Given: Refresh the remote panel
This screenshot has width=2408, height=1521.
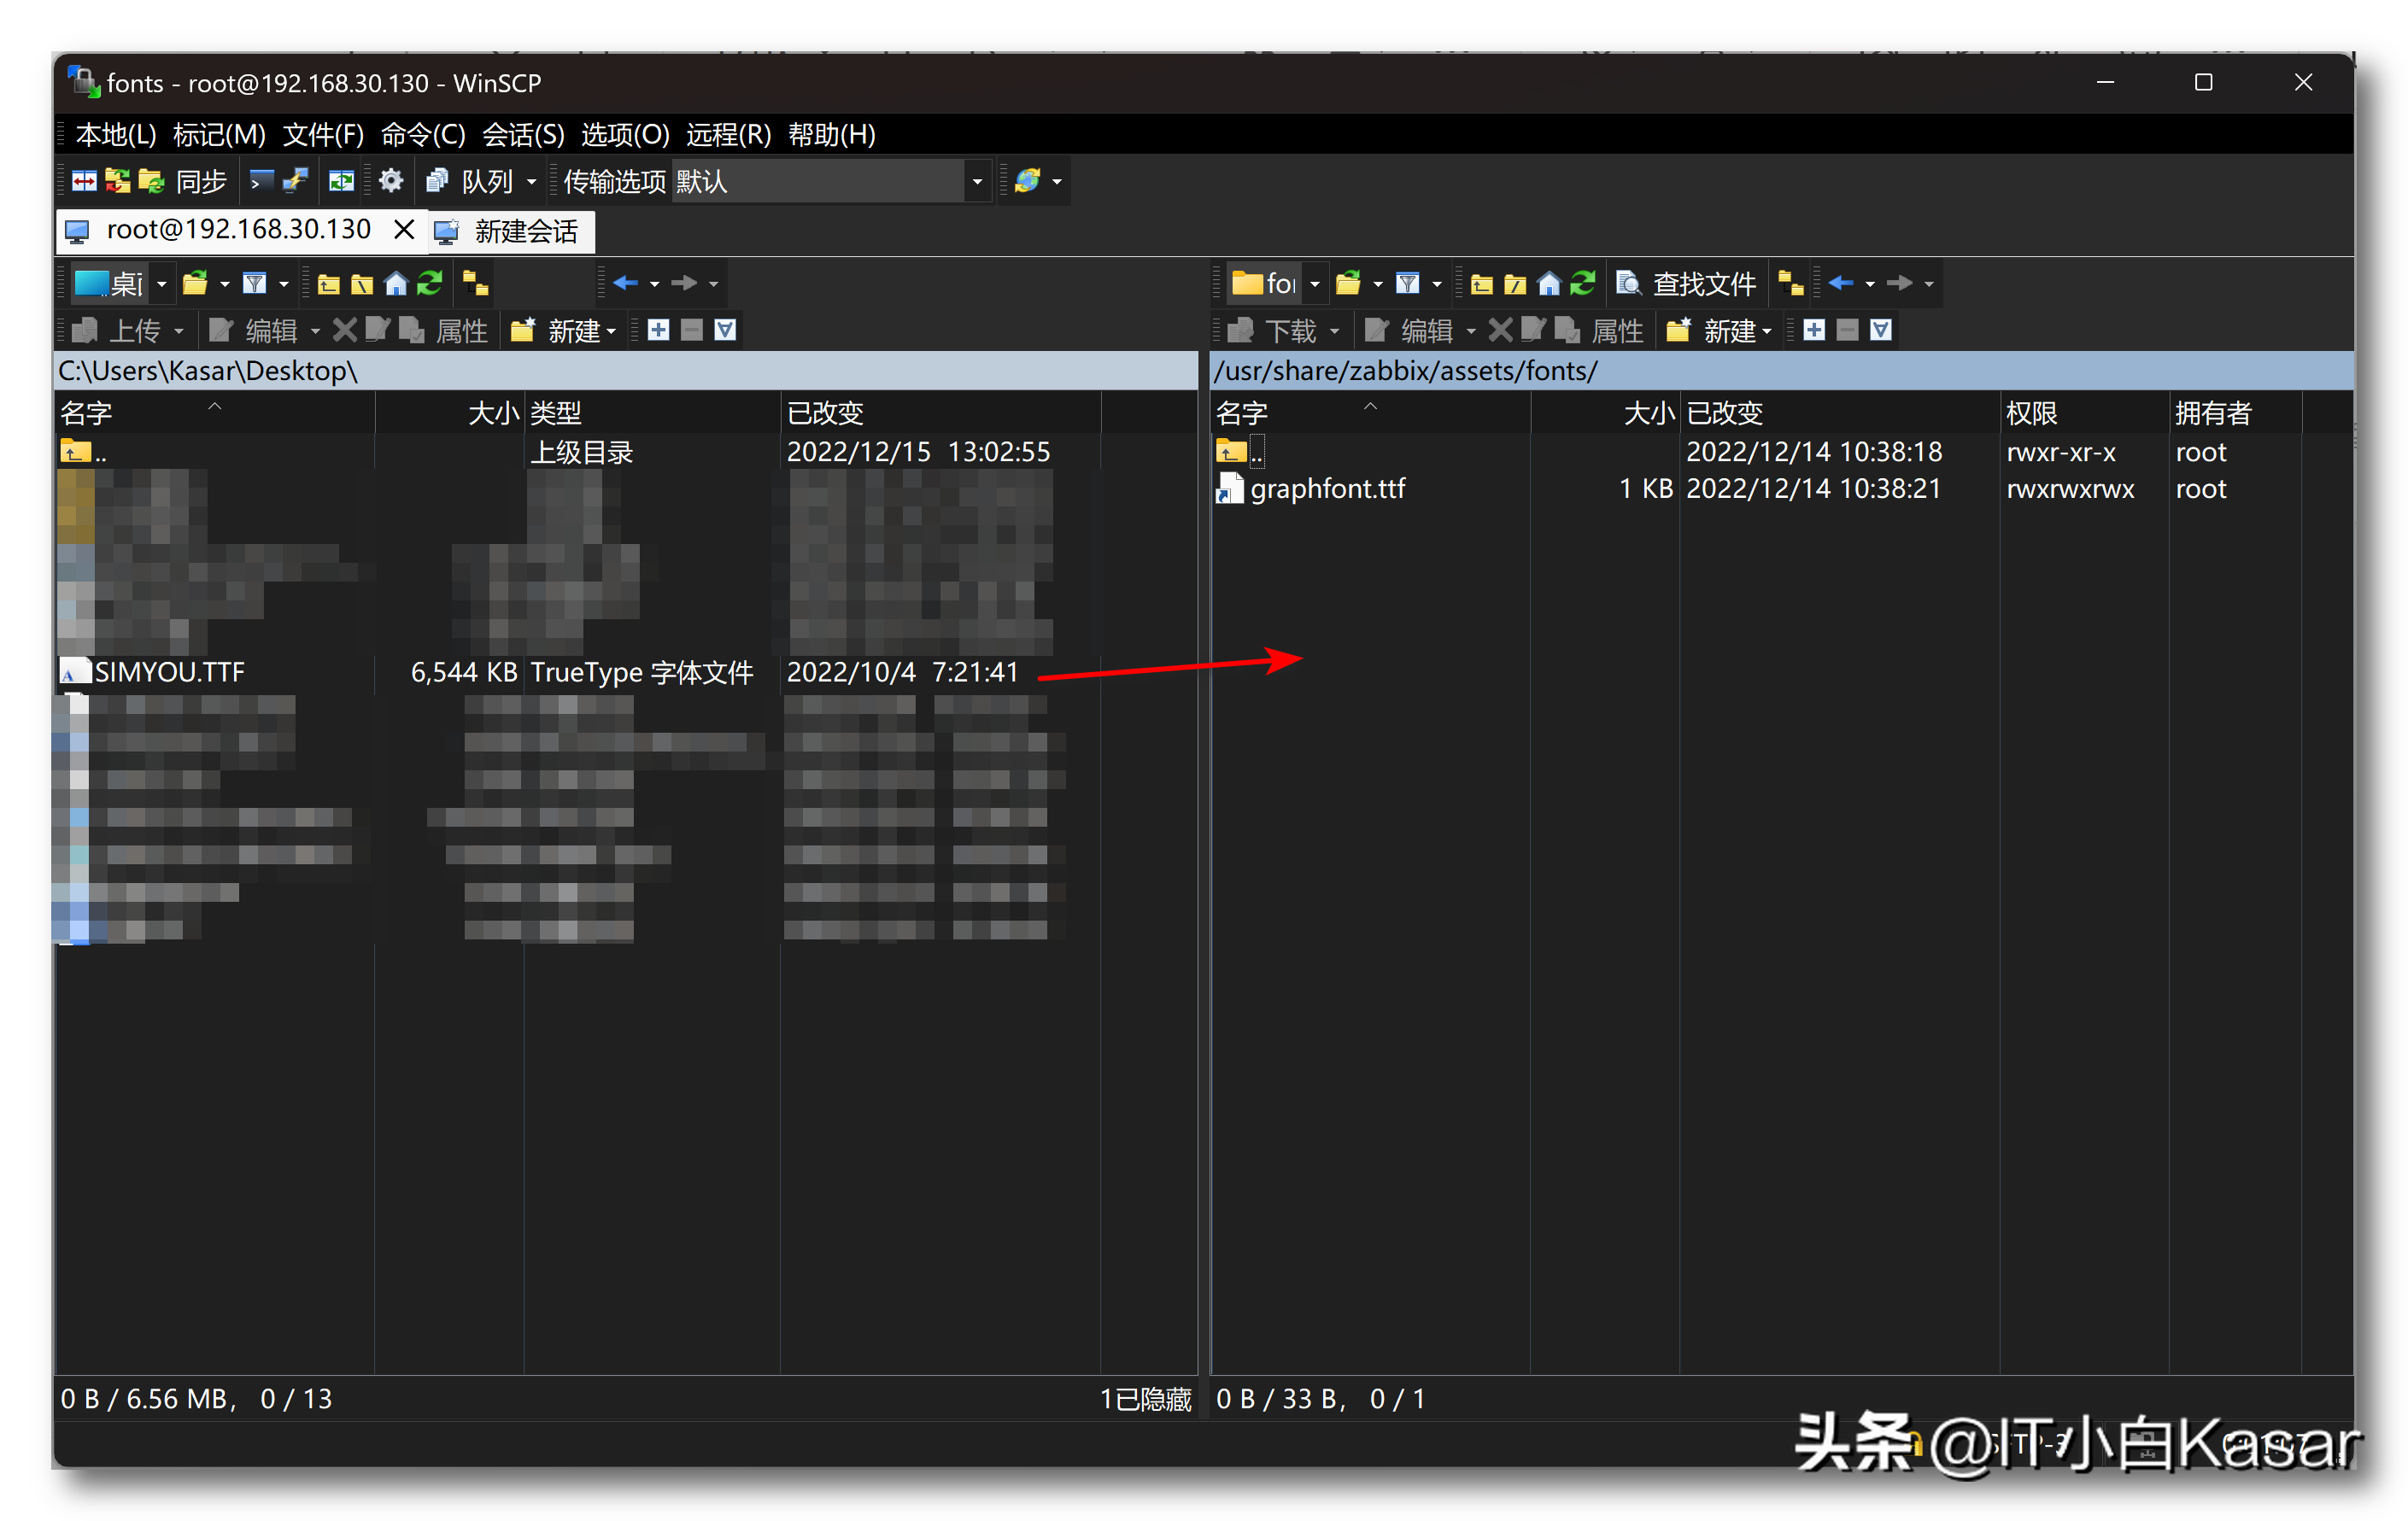Looking at the screenshot, I should (x=1583, y=284).
